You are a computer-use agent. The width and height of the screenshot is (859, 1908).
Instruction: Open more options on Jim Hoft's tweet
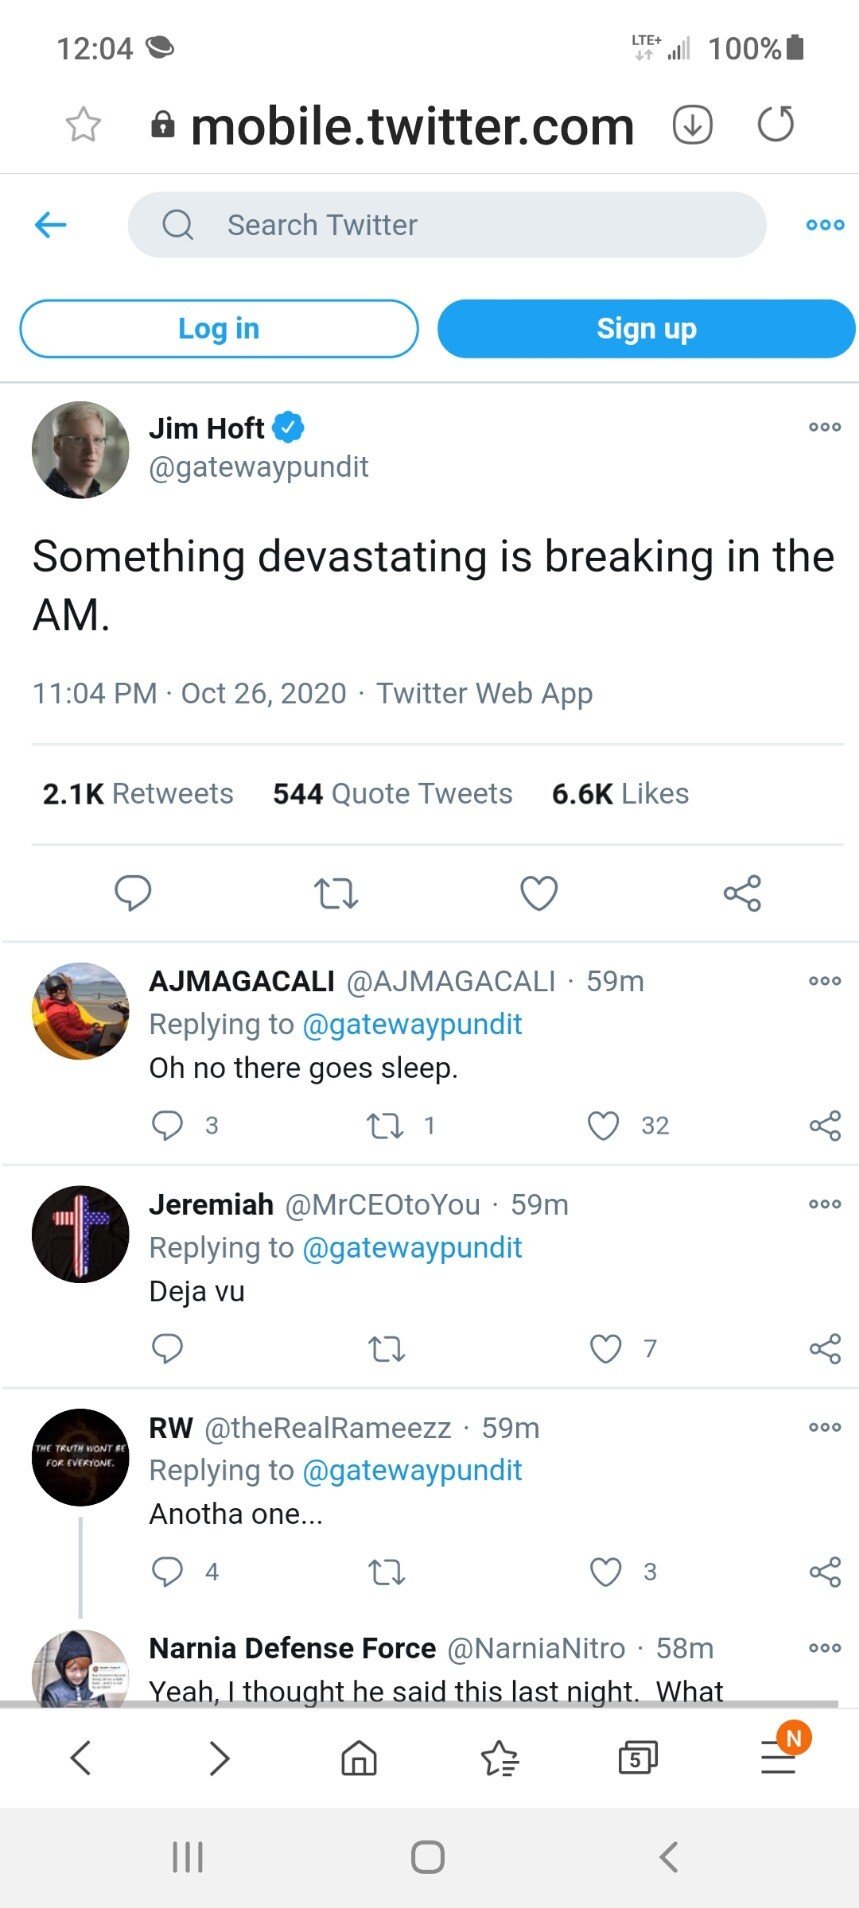tap(824, 427)
